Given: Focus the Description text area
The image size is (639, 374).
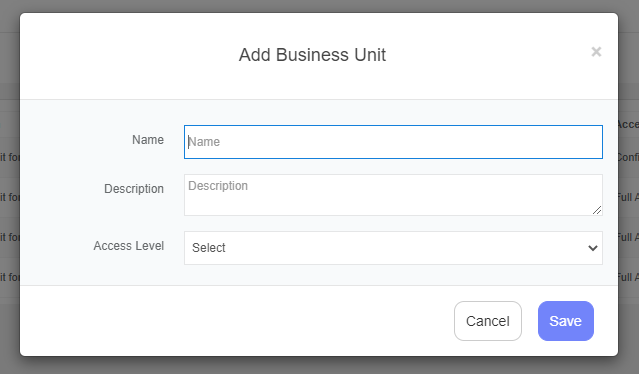Looking at the screenshot, I should [x=393, y=195].
